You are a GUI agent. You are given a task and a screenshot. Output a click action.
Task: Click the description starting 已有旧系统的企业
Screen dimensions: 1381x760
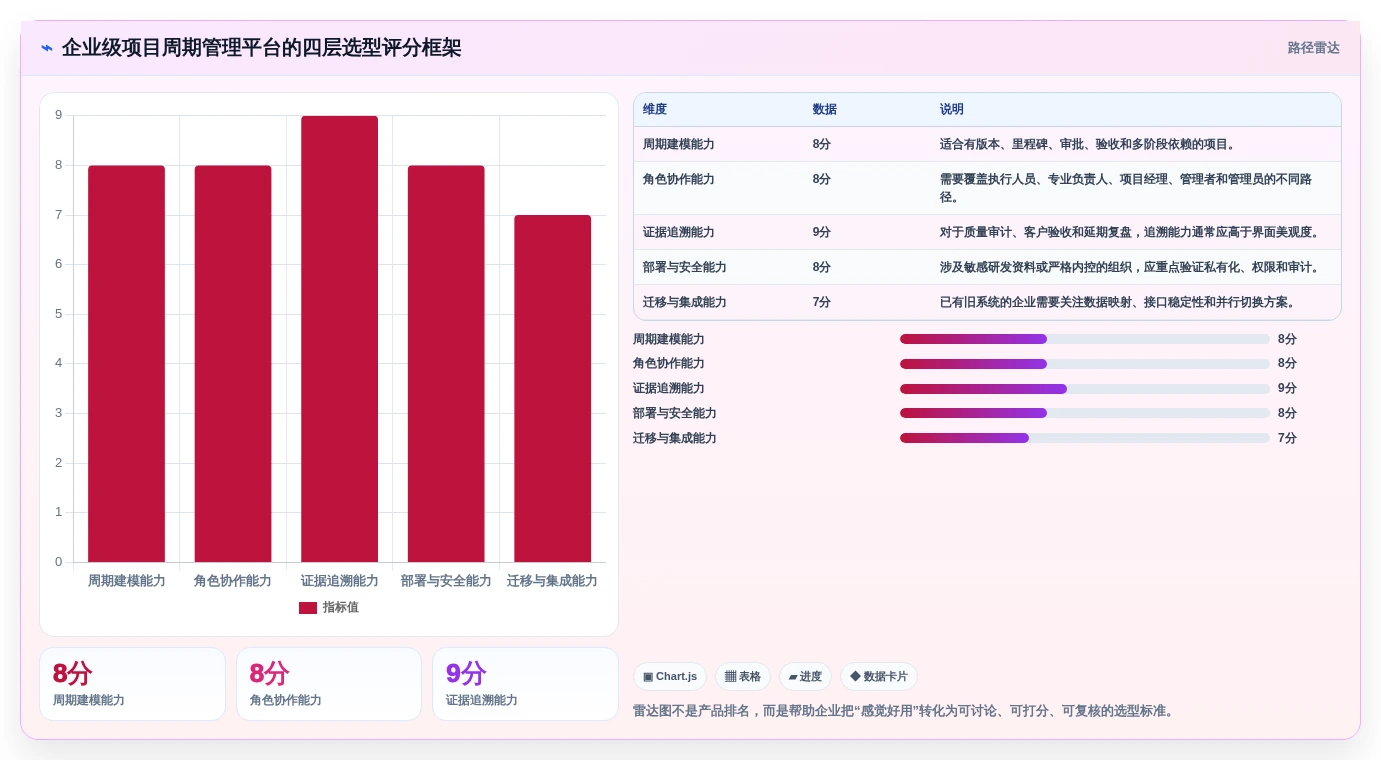1121,302
